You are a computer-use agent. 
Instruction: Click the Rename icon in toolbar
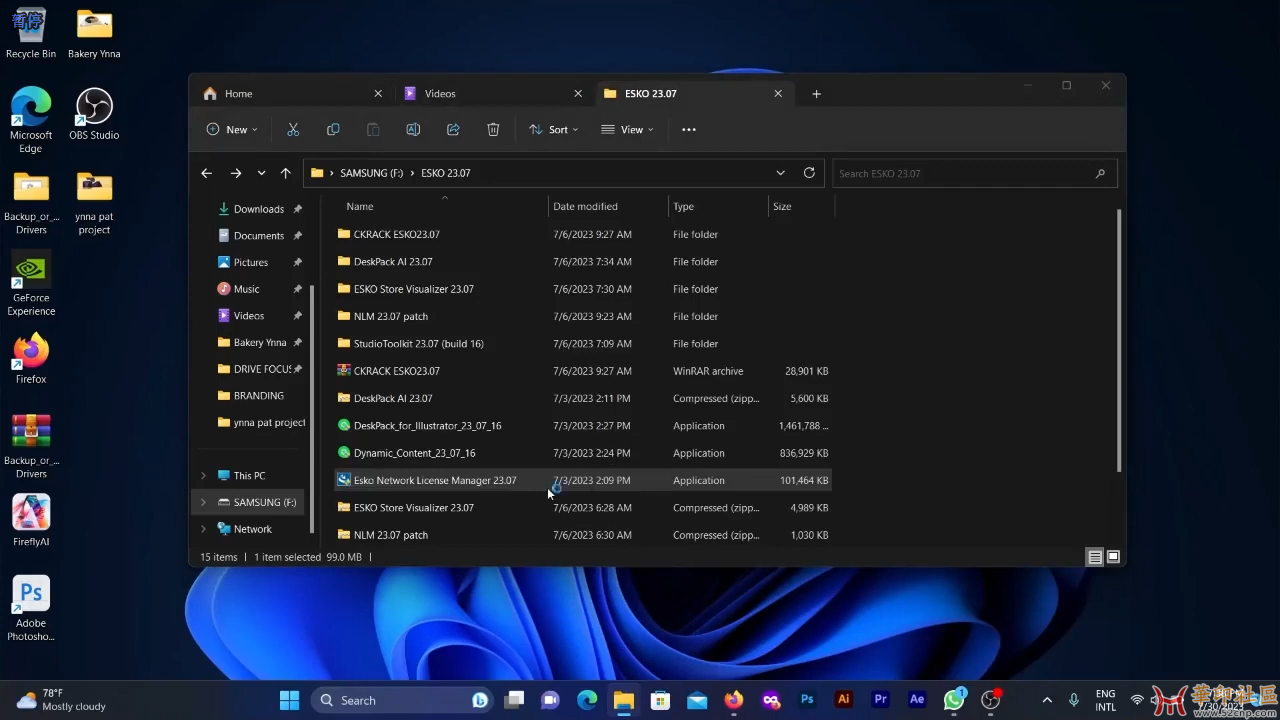[413, 130]
